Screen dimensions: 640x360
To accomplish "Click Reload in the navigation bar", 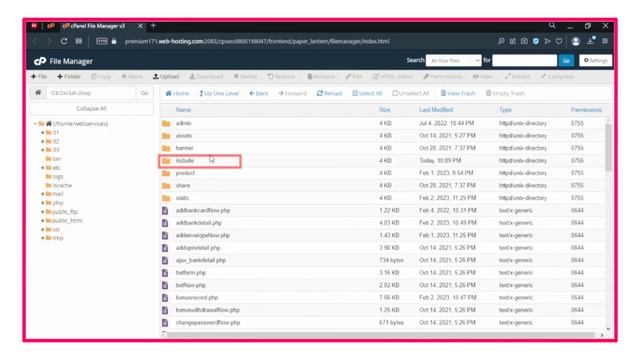I will pyautogui.click(x=329, y=93).
